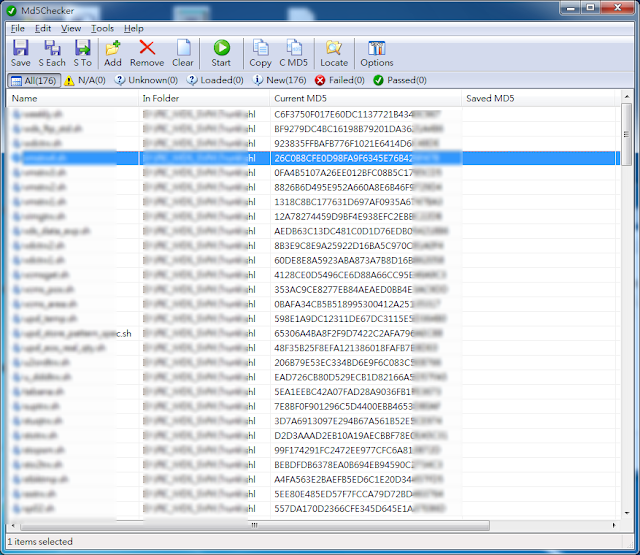Filter by Passed(0) items
640x555 pixels.
(400, 80)
